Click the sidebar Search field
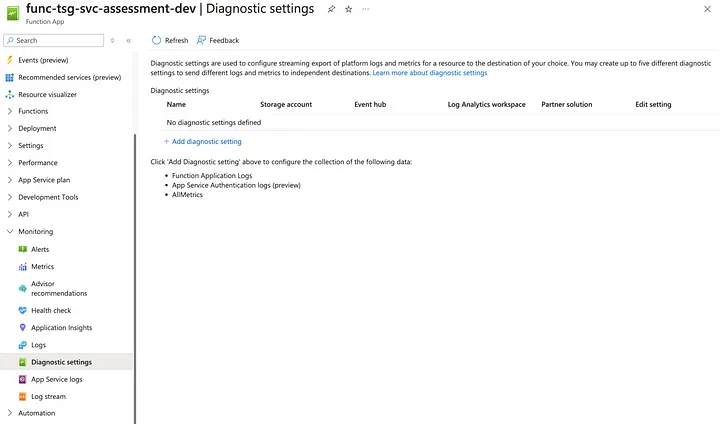The height and width of the screenshot is (424, 720). 54,40
